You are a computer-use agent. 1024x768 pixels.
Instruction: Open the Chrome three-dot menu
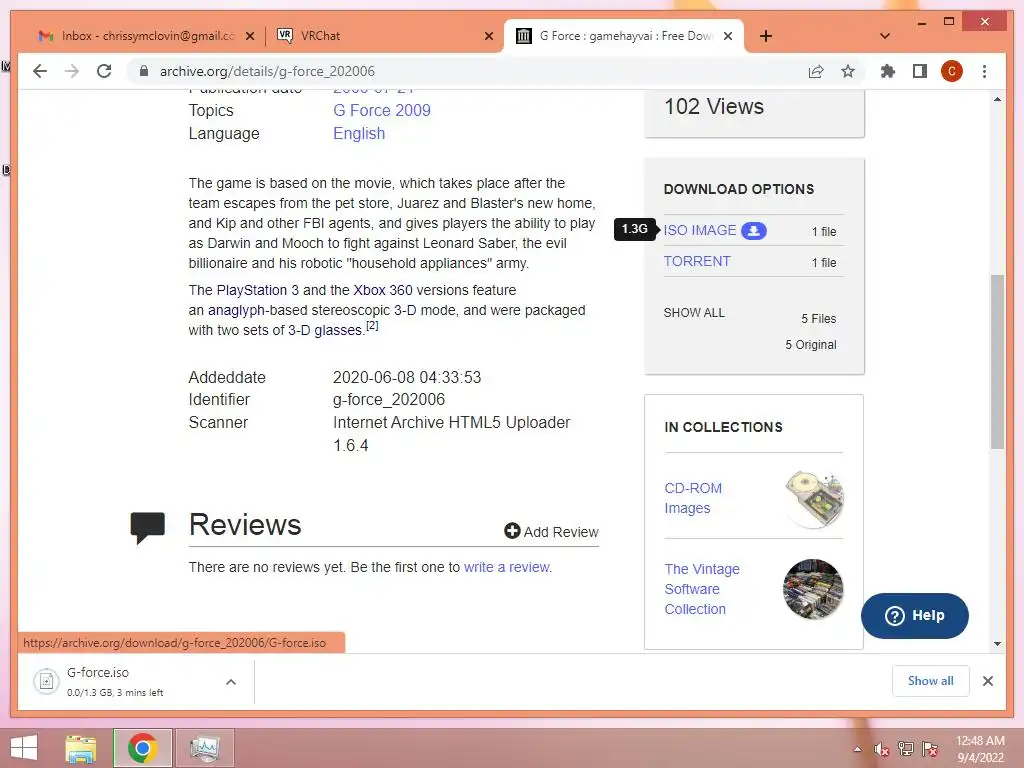pos(984,71)
